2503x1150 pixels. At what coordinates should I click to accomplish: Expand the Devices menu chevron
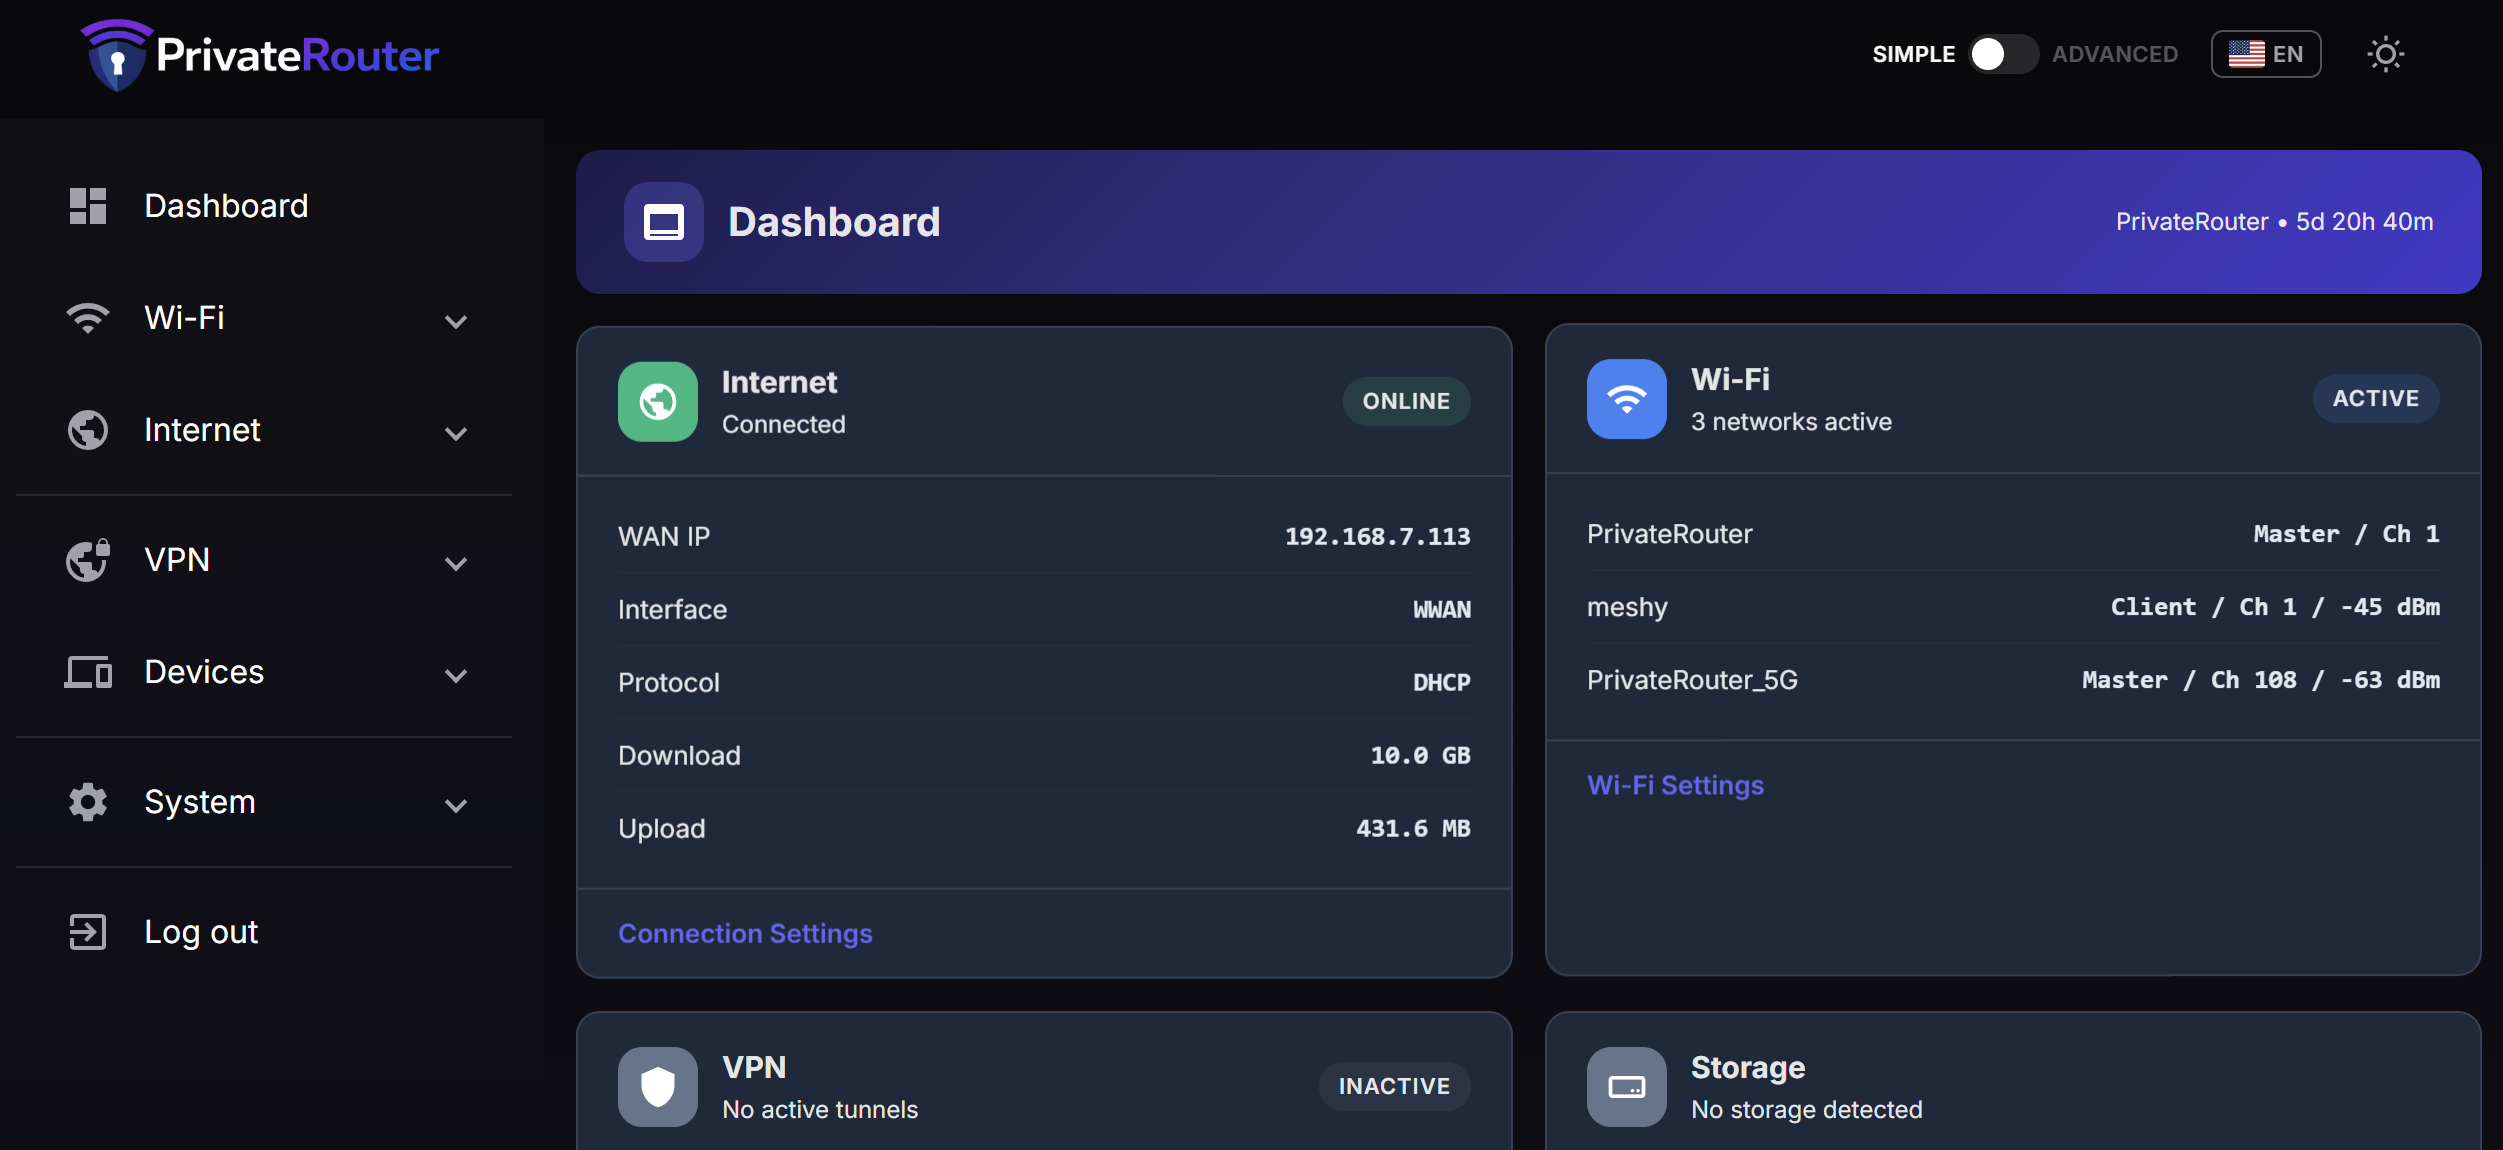pos(456,676)
